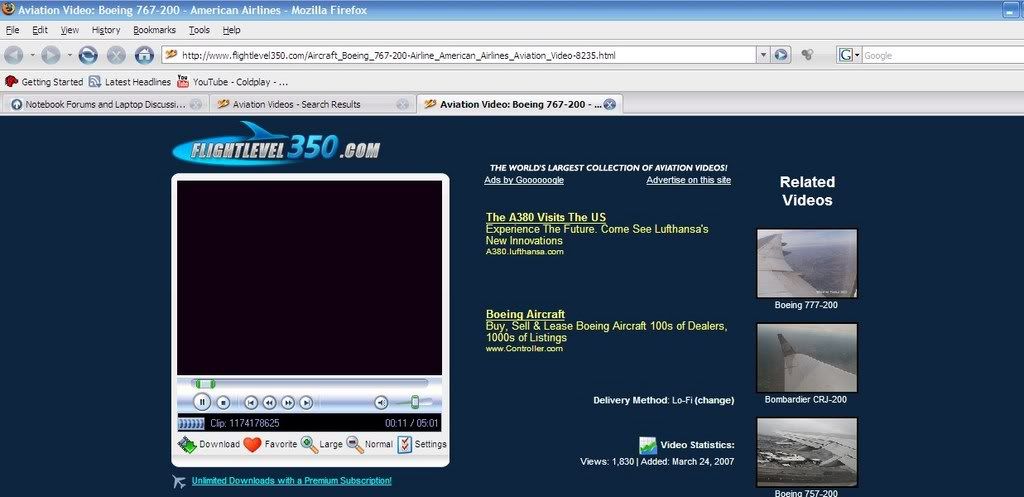Click the www.Controller.com URL
The image size is (1024, 497).
click(524, 349)
